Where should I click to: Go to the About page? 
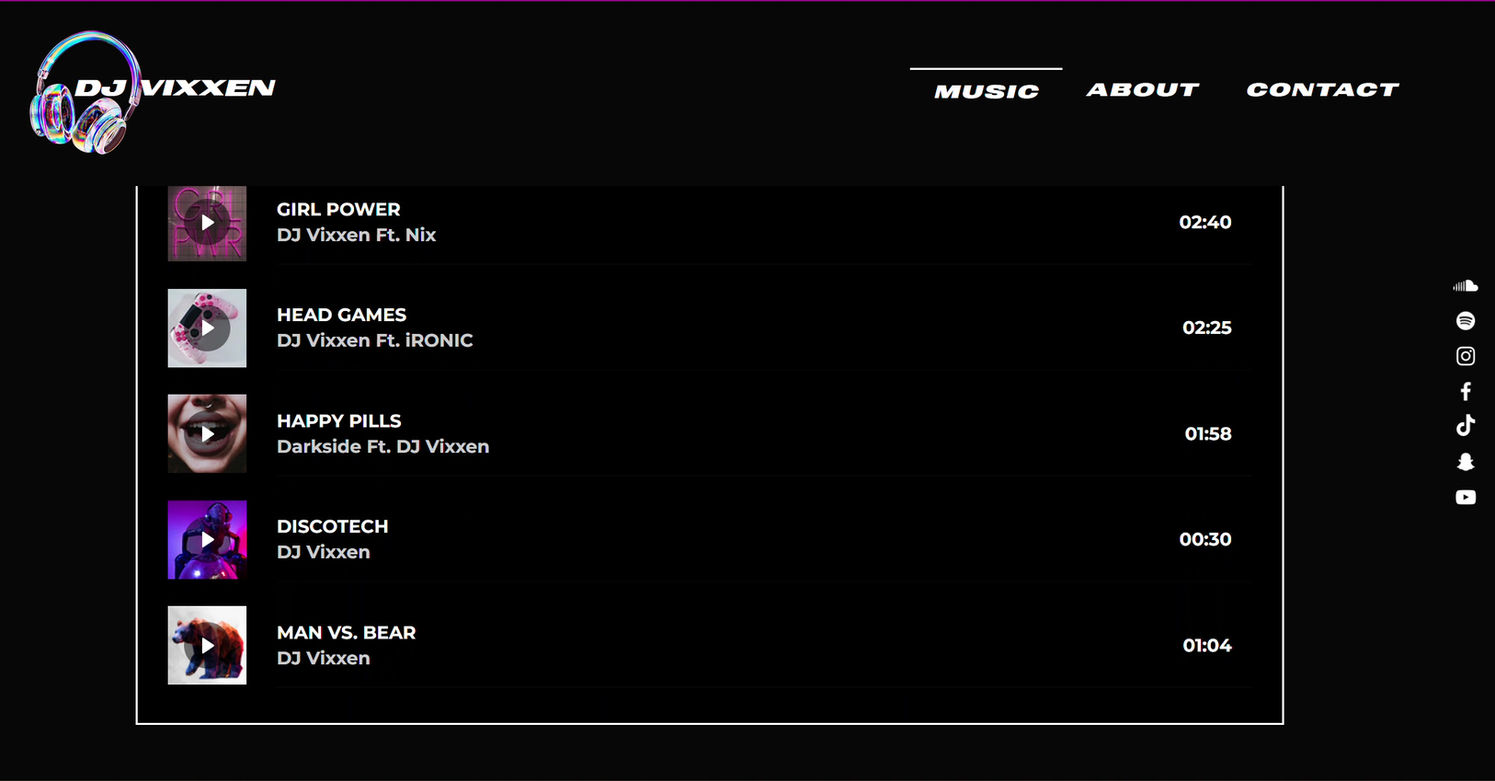tap(1142, 90)
